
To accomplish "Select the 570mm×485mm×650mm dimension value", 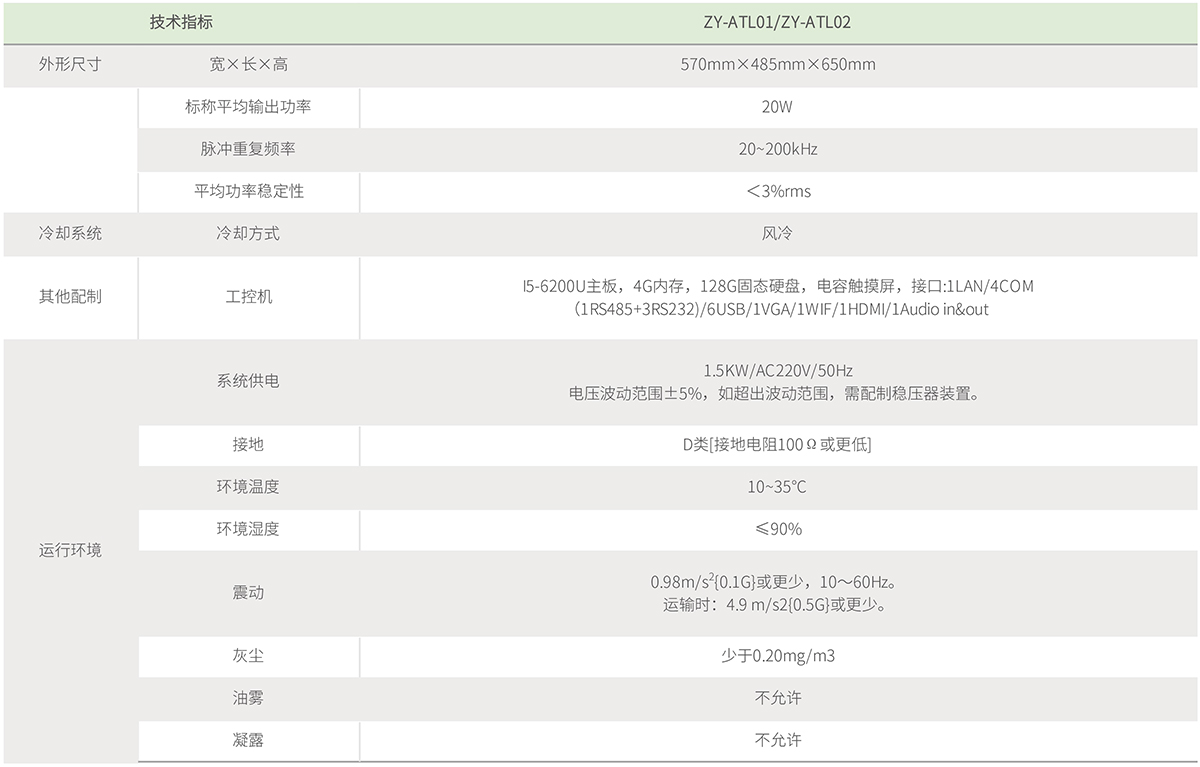I will pos(778,64).
